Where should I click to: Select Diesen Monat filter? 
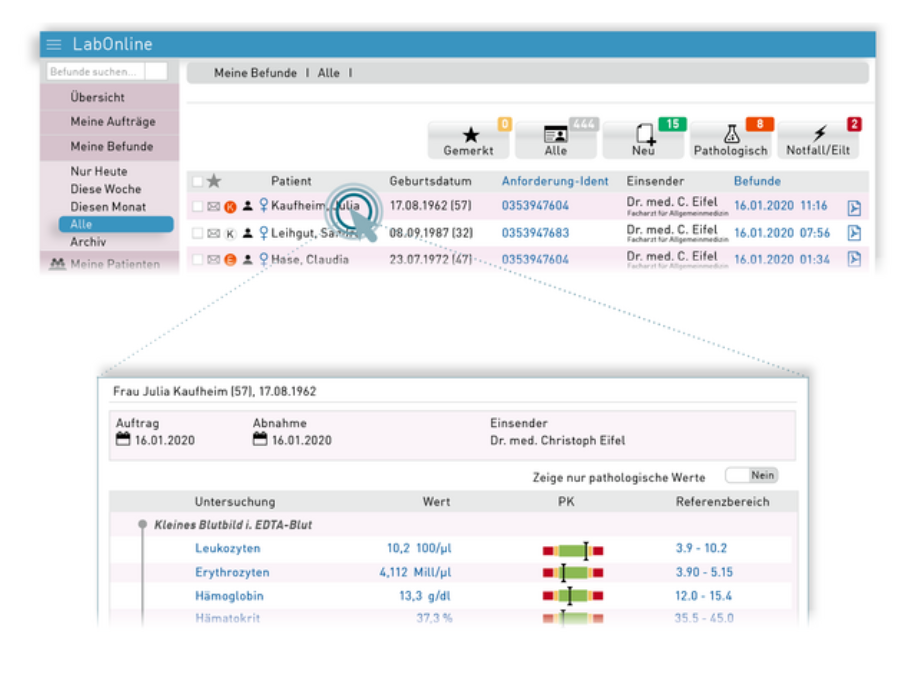108,207
